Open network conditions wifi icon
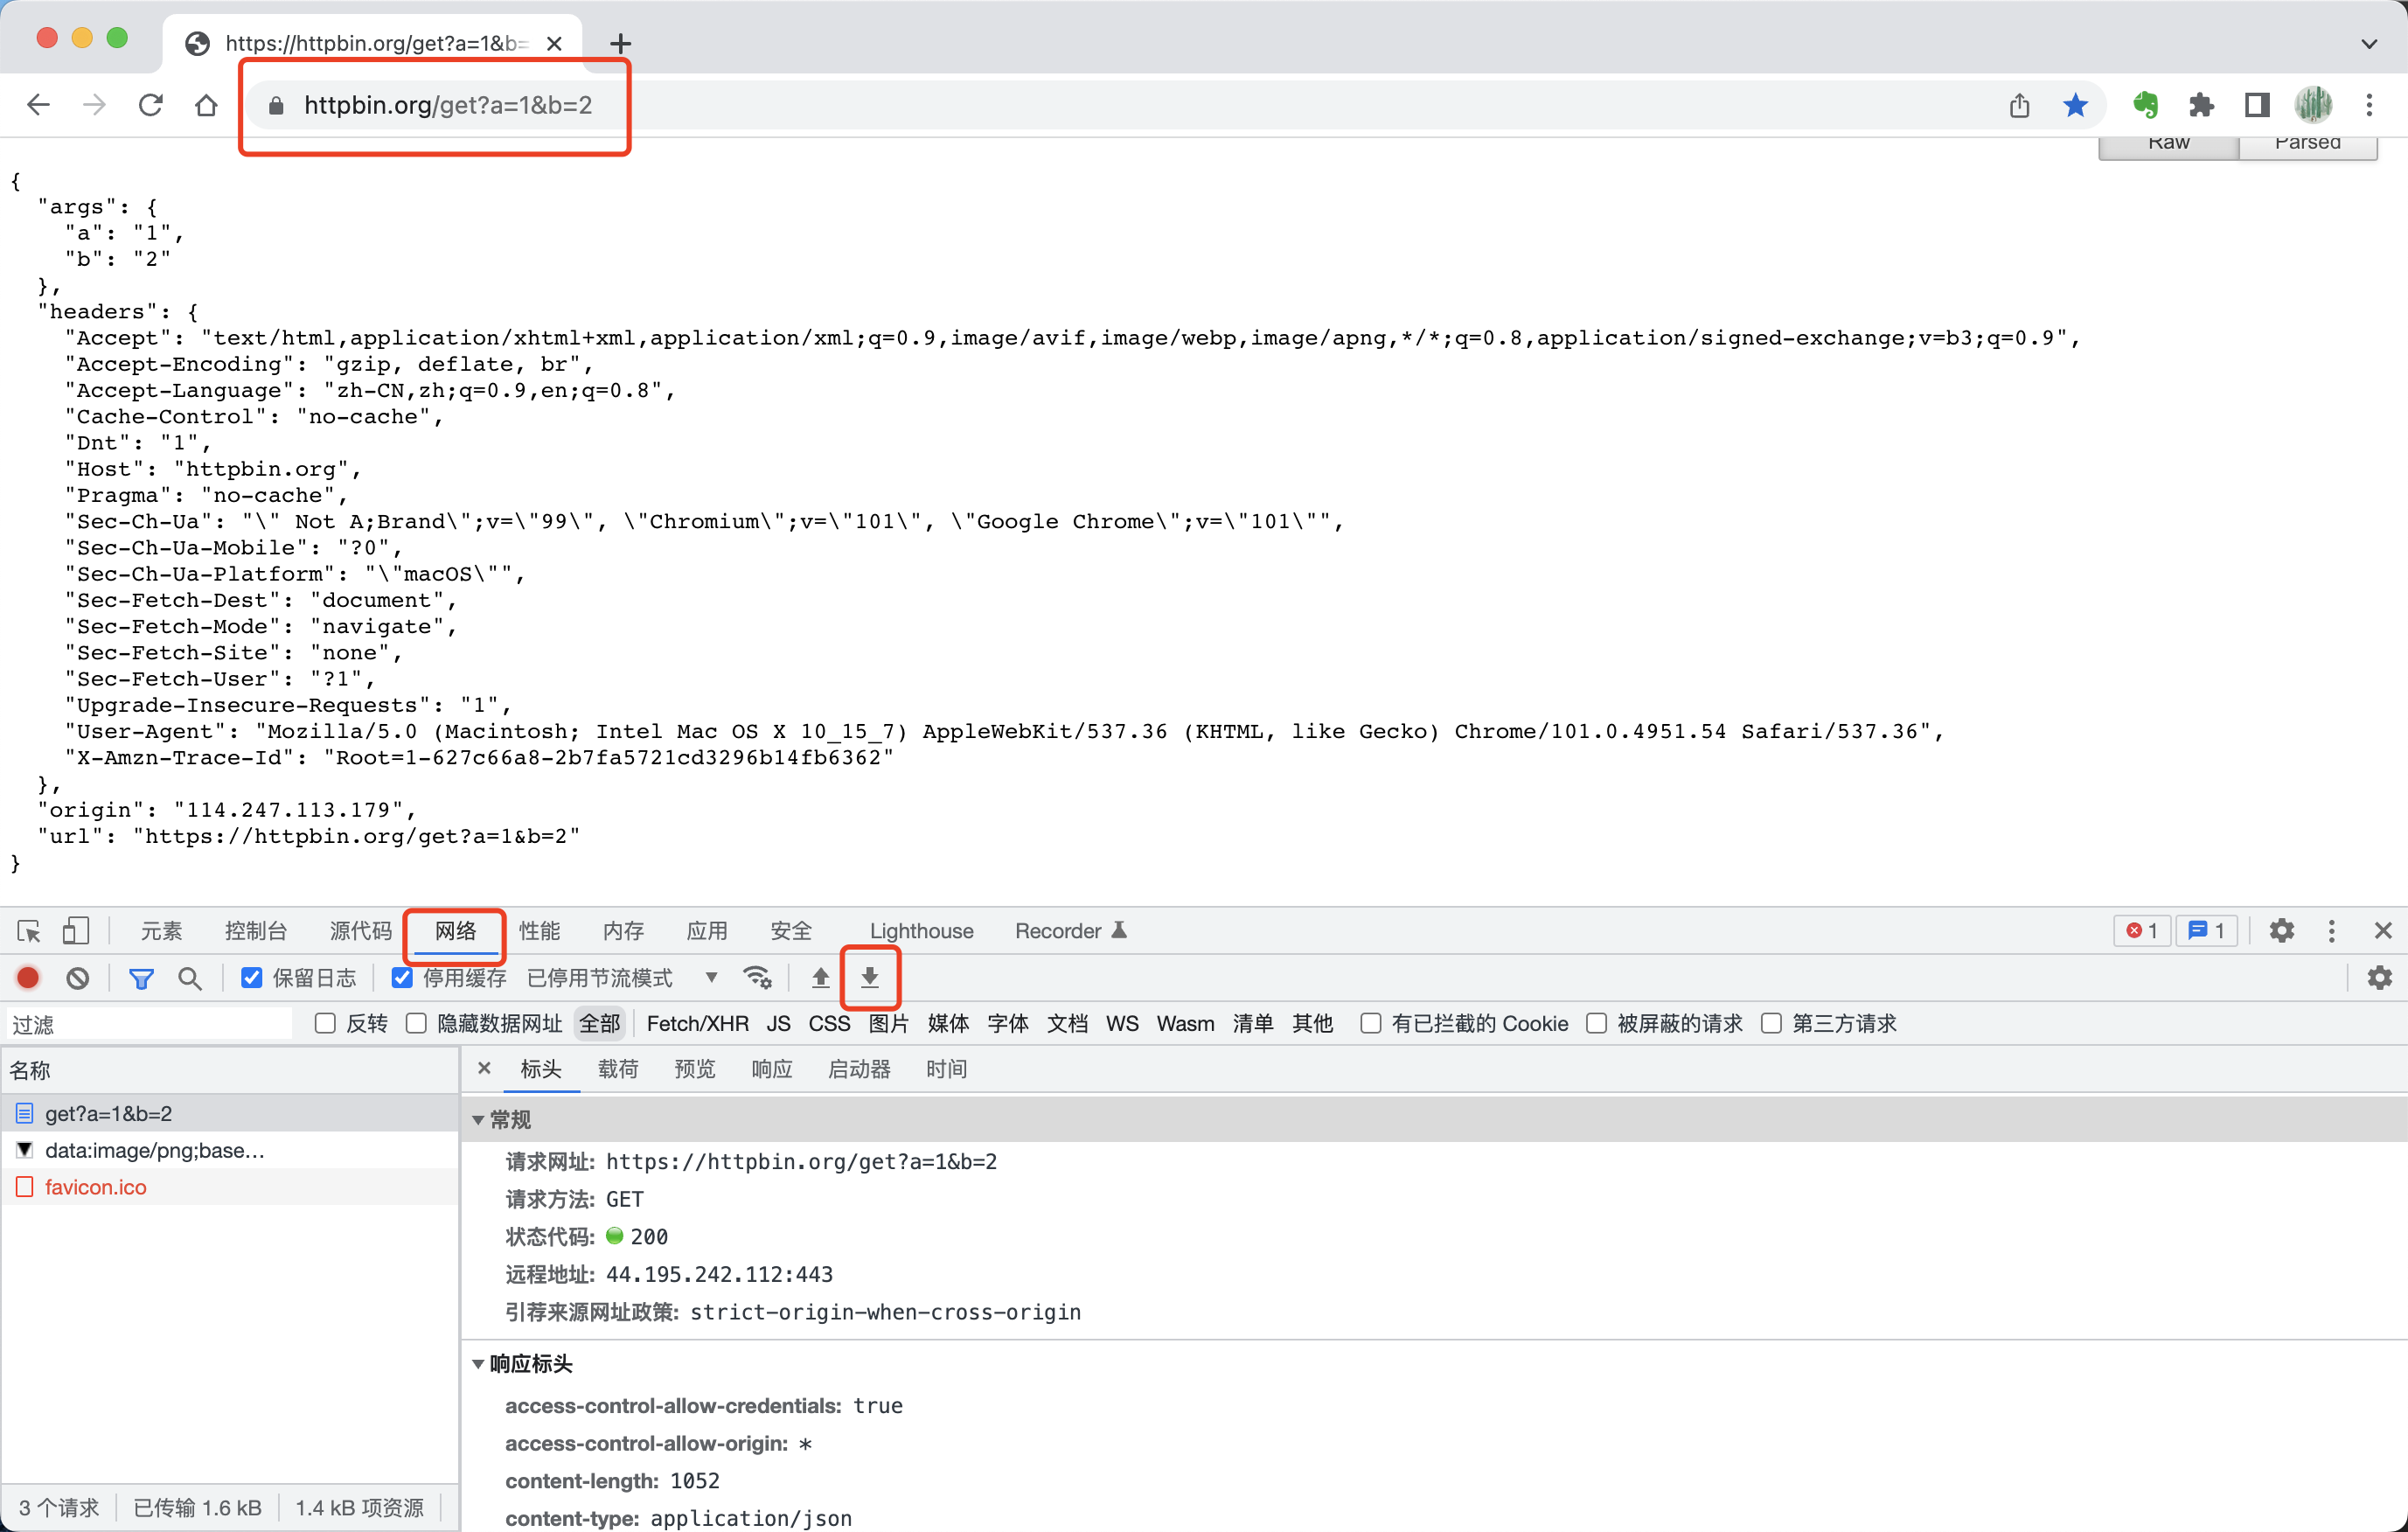The width and height of the screenshot is (2408, 1532). [x=757, y=978]
